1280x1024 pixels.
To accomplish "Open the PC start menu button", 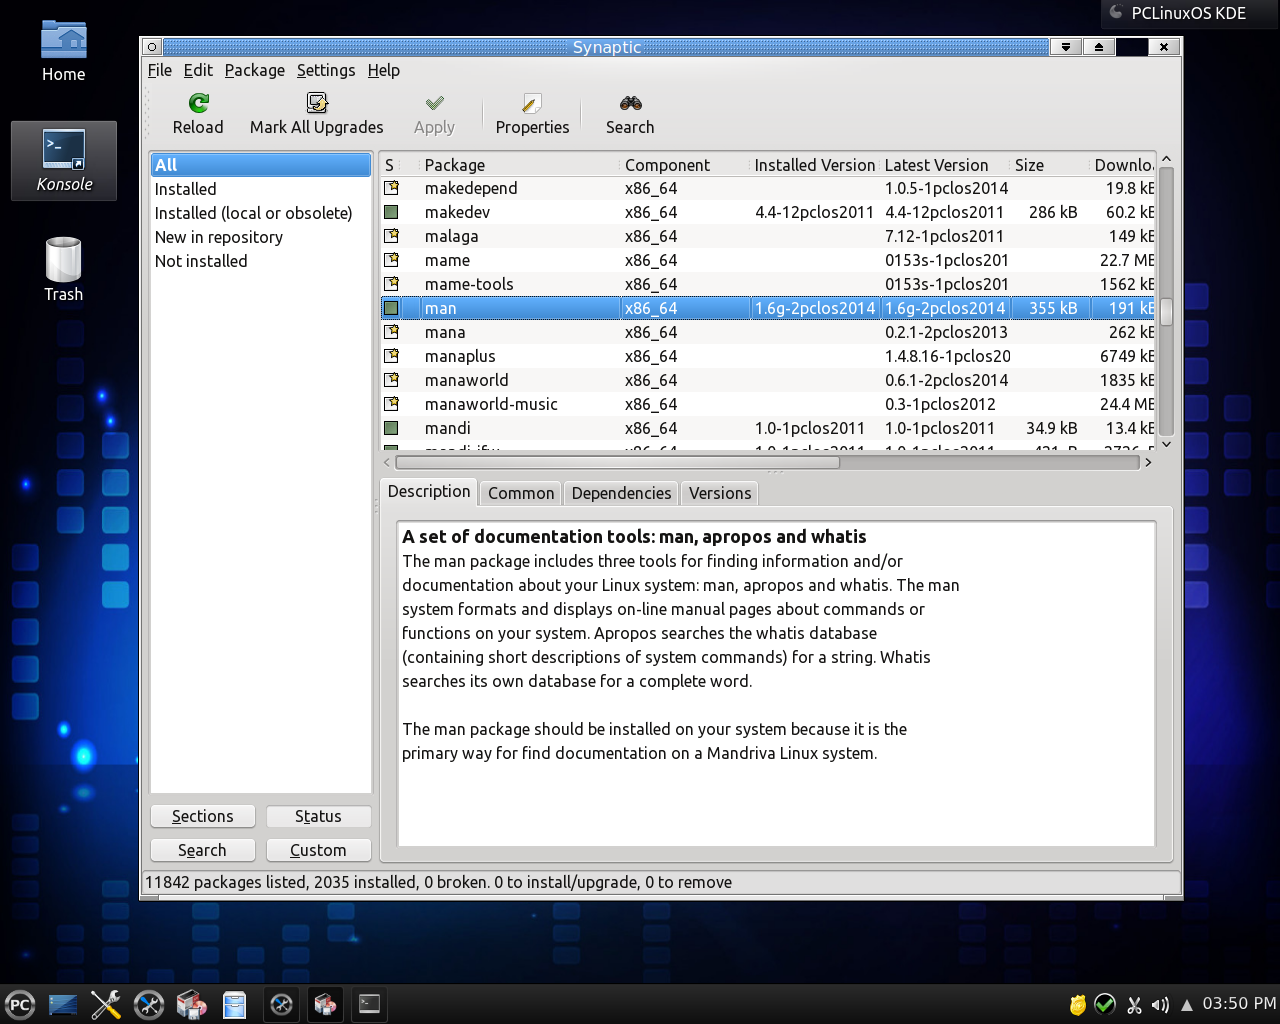I will pyautogui.click(x=19, y=1005).
